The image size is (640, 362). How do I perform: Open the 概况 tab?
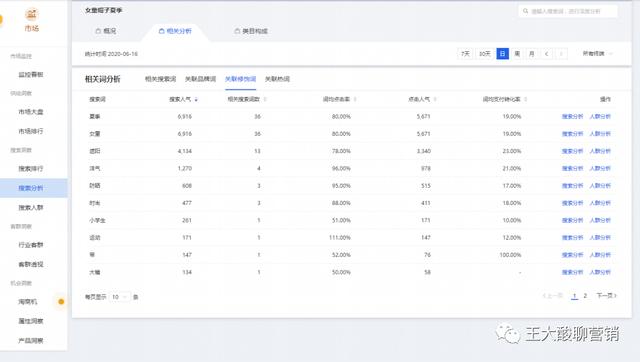[106, 31]
